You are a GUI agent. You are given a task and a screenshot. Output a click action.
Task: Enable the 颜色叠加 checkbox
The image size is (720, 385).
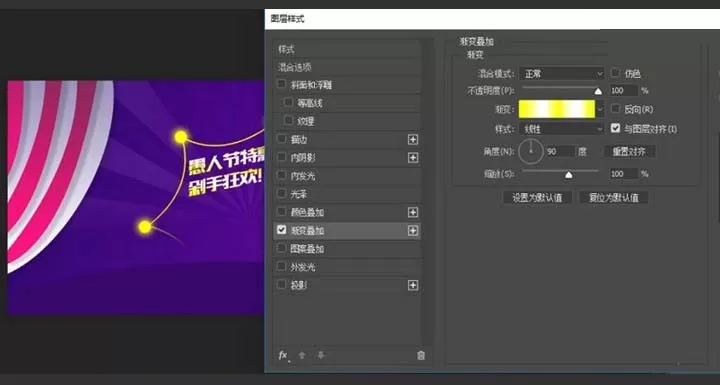point(281,211)
